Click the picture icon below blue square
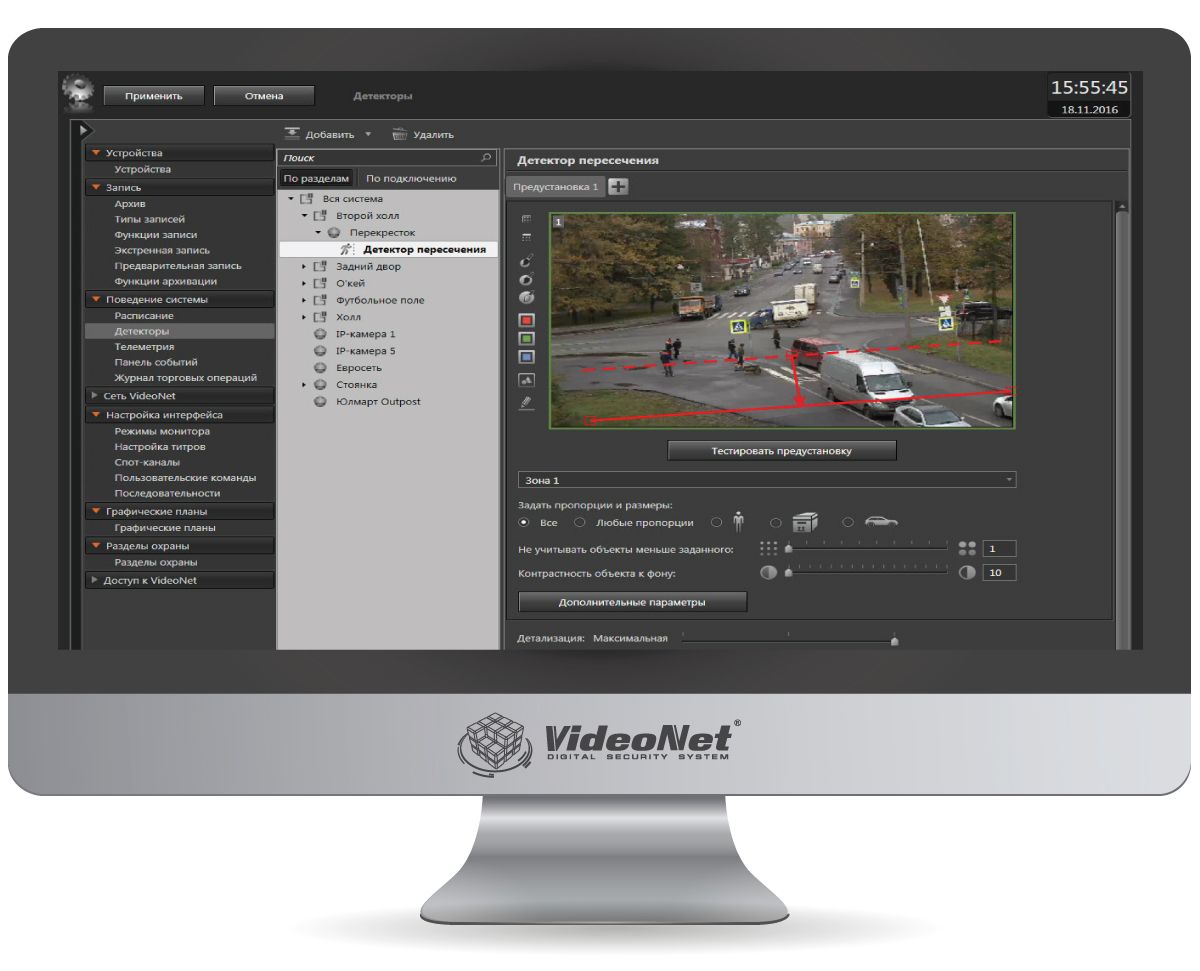The width and height of the screenshot is (1200, 971). (x=527, y=380)
